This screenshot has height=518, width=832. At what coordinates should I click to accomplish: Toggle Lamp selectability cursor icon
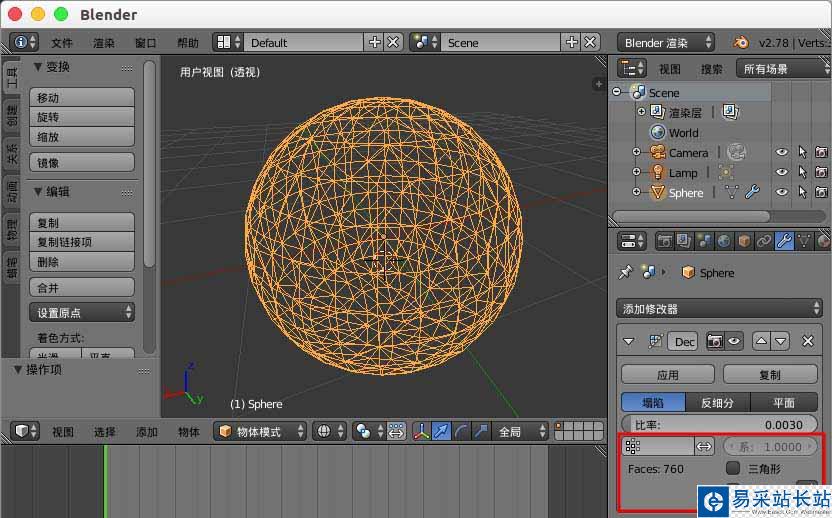pyautogui.click(x=802, y=172)
